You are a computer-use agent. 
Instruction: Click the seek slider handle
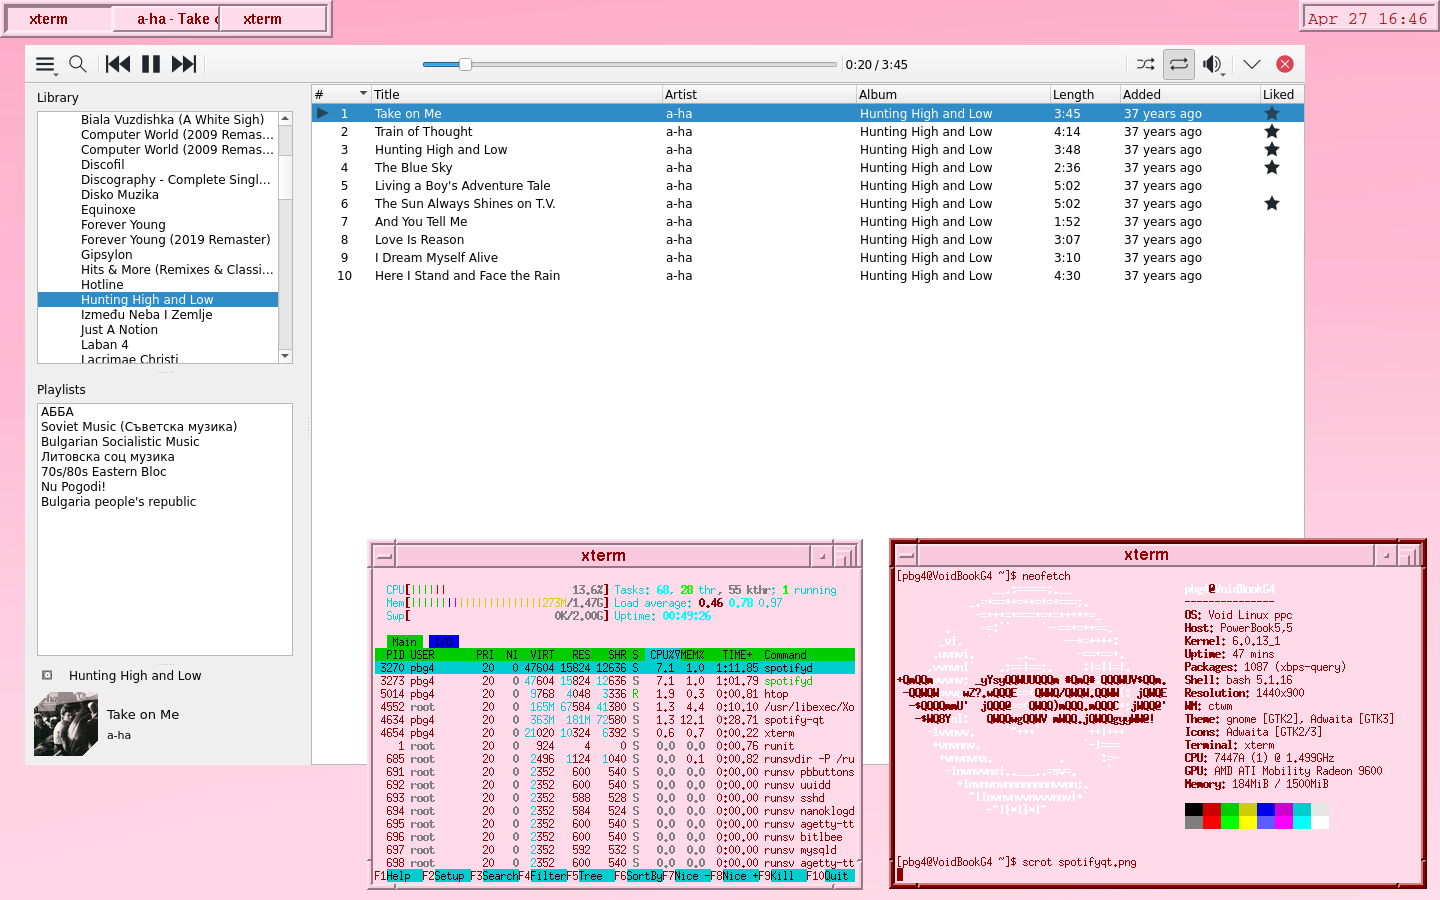click(465, 64)
